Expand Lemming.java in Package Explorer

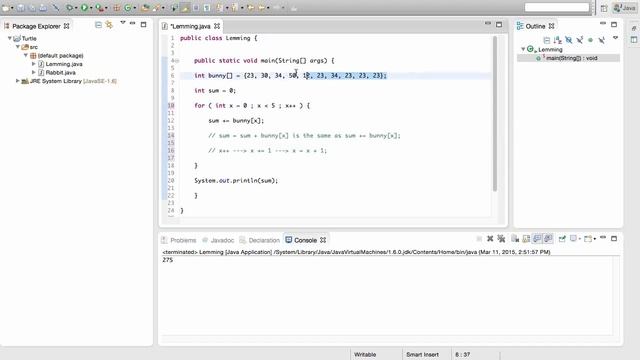[33, 64]
